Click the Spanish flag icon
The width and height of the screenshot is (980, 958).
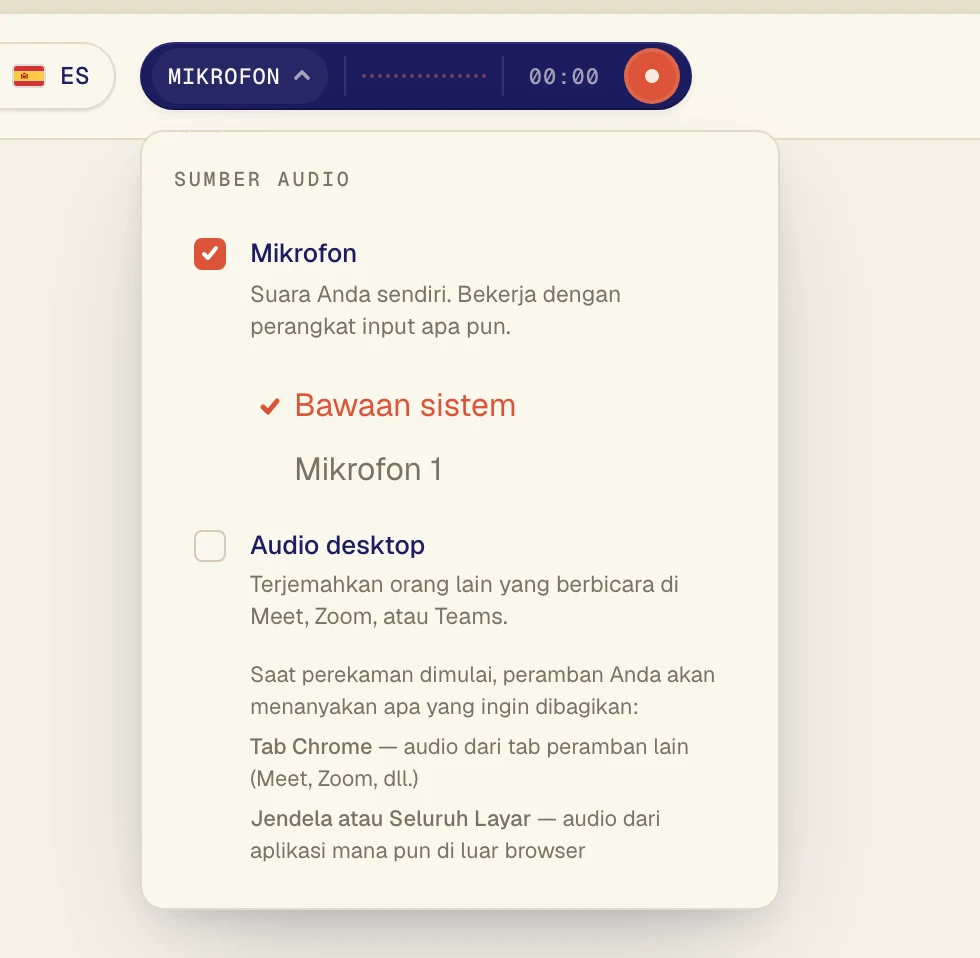(x=29, y=76)
